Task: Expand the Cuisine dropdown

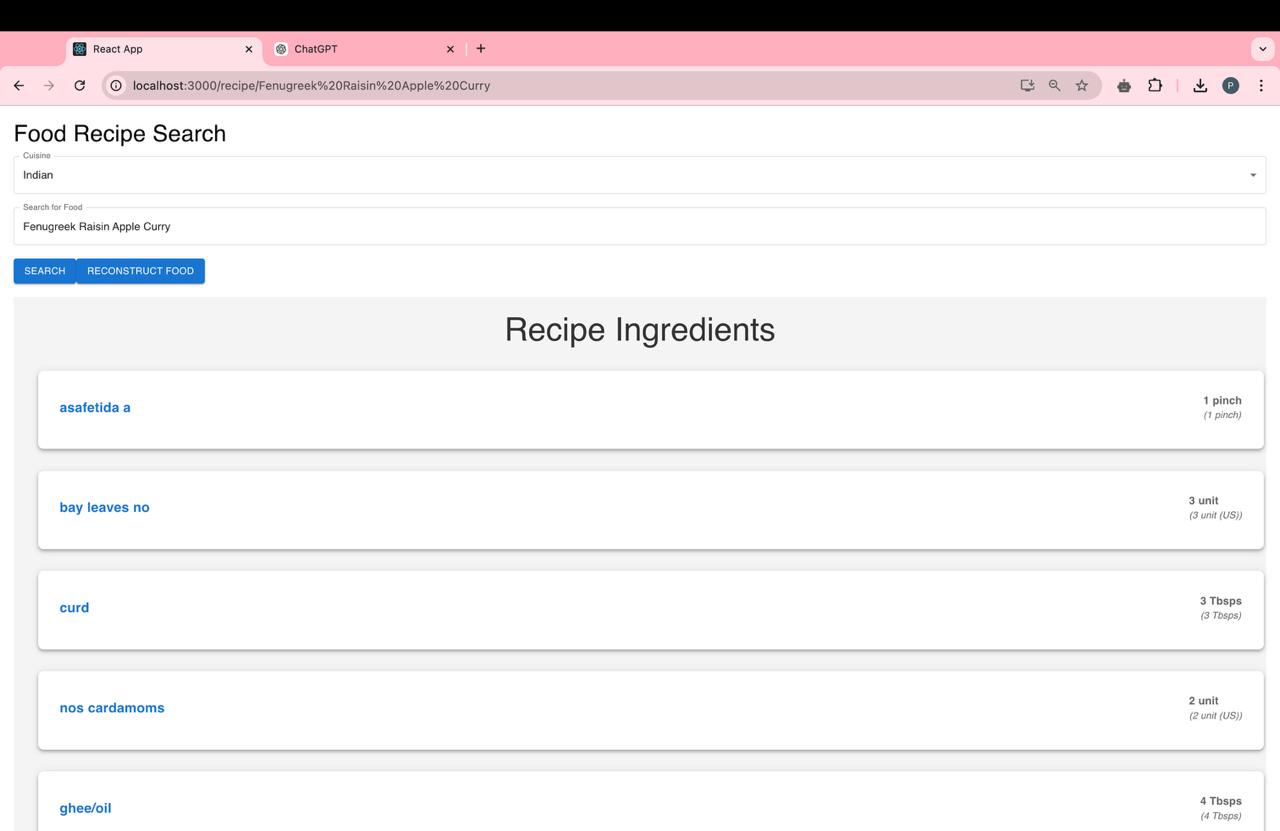Action: [x=640, y=175]
